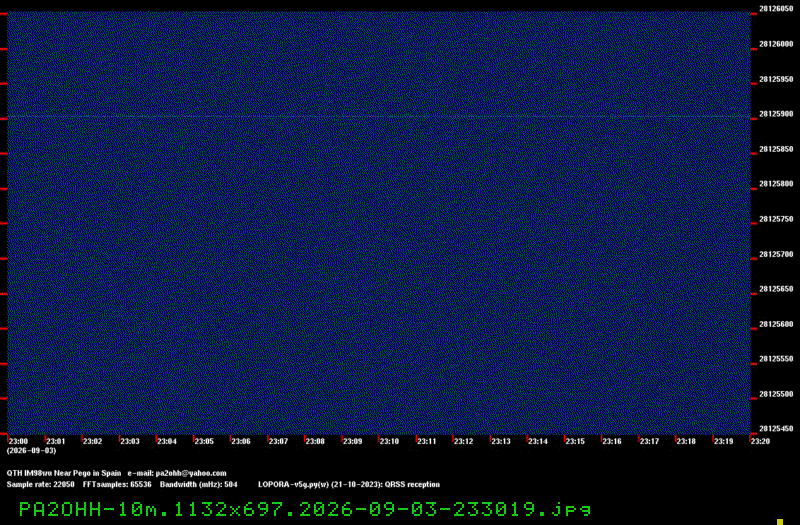The image size is (800, 525).
Task: Click the green PA2OHH-10m filename text
Action: 305,509
